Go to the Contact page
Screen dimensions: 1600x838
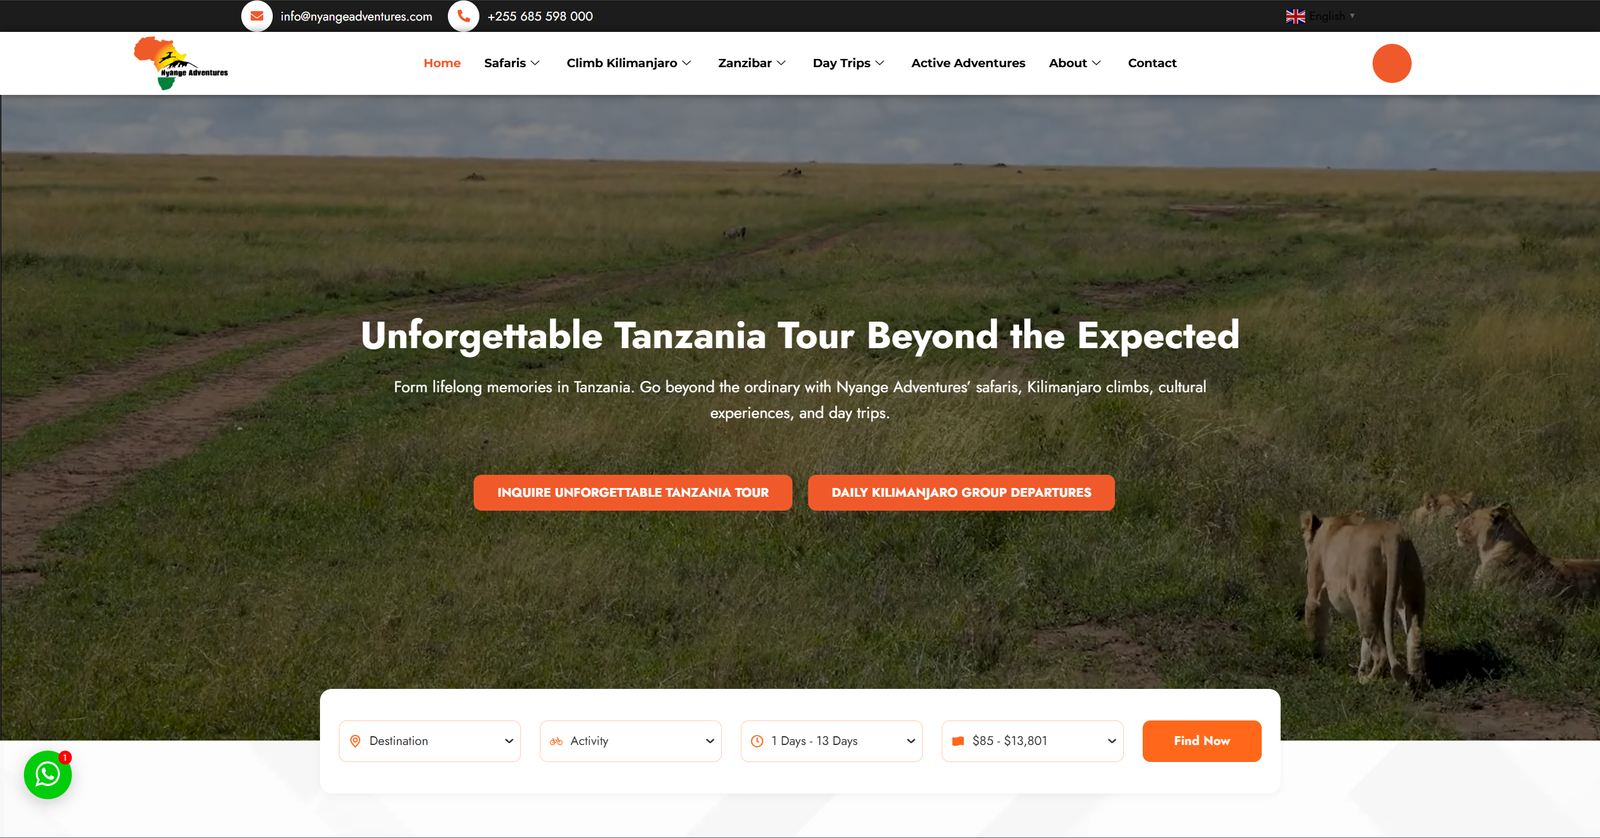click(x=1152, y=63)
